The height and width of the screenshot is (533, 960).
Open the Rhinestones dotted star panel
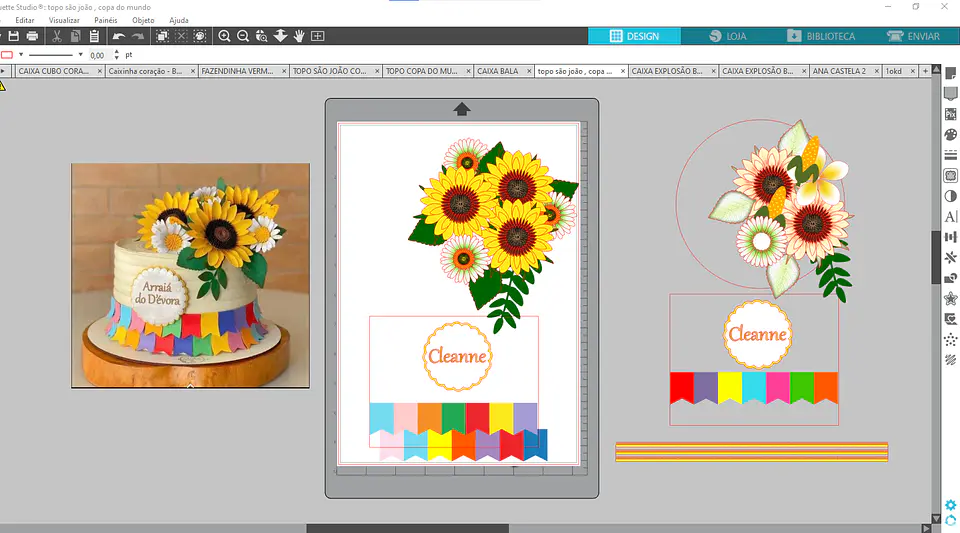pyautogui.click(x=950, y=340)
